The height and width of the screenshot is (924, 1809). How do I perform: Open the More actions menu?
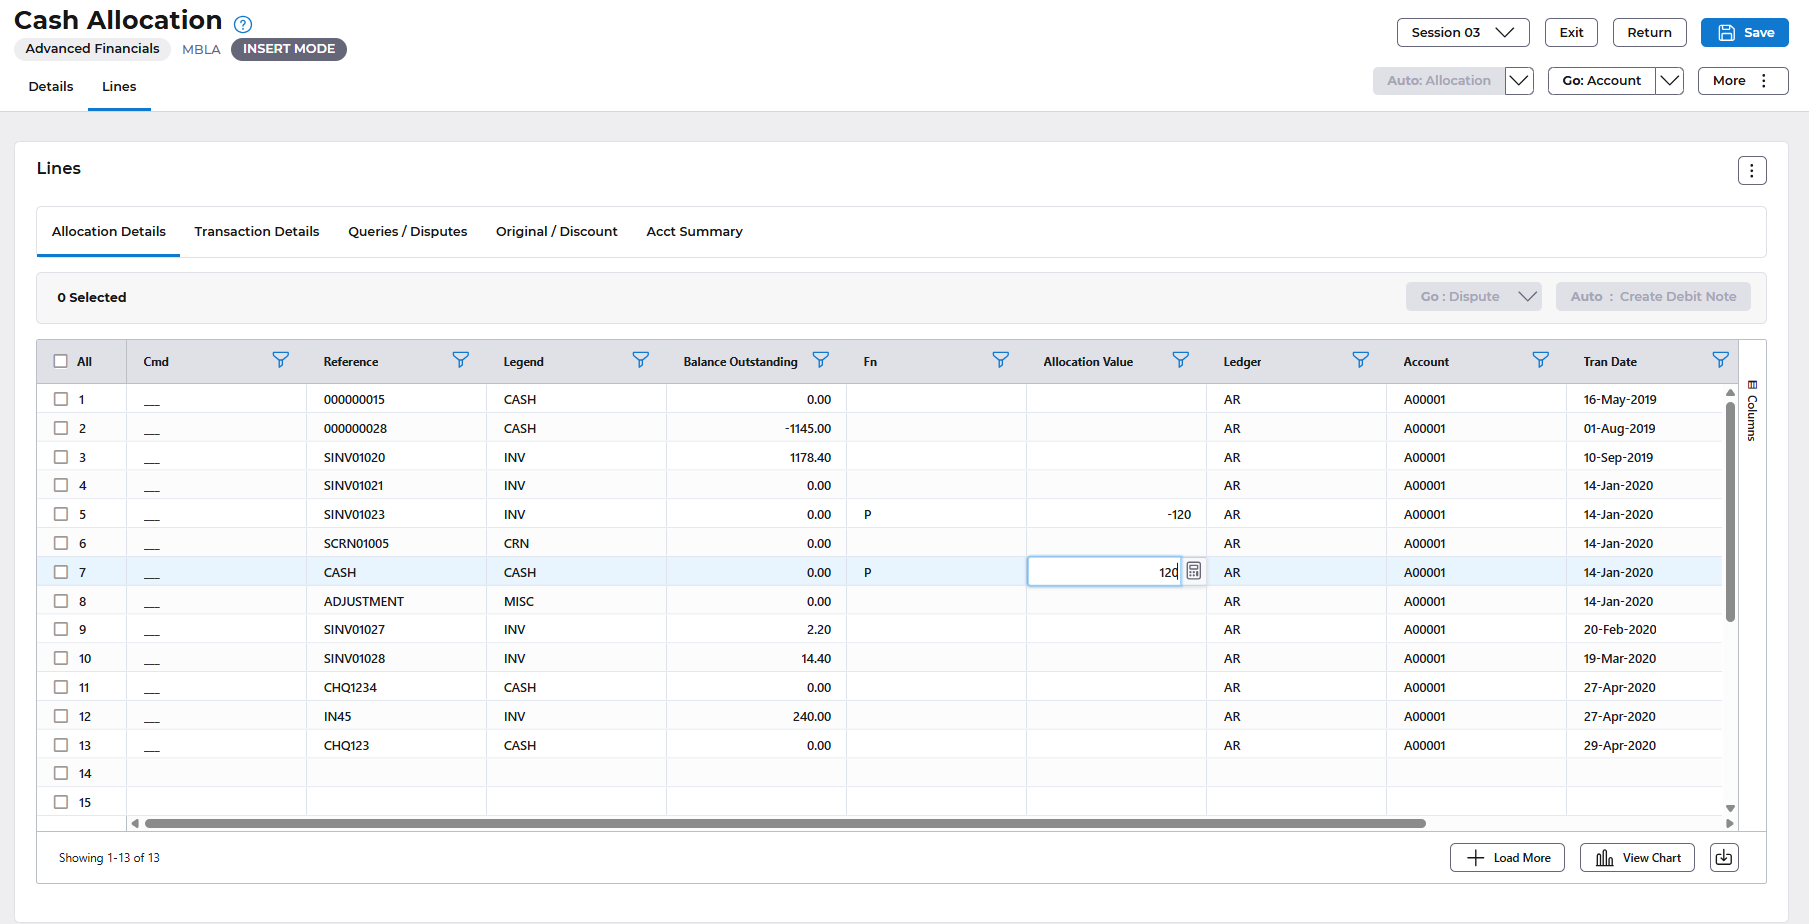click(1742, 81)
